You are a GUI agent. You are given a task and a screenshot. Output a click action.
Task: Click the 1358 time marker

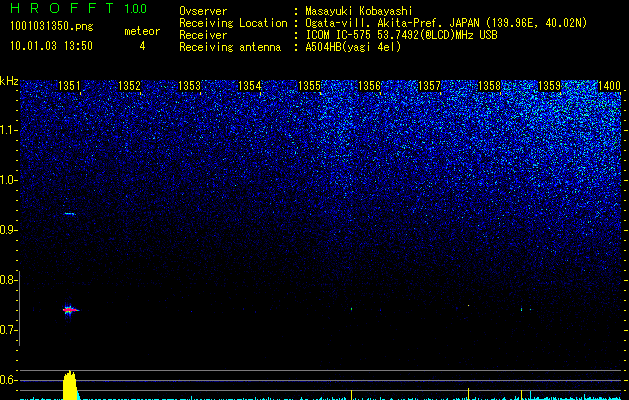tap(490, 86)
